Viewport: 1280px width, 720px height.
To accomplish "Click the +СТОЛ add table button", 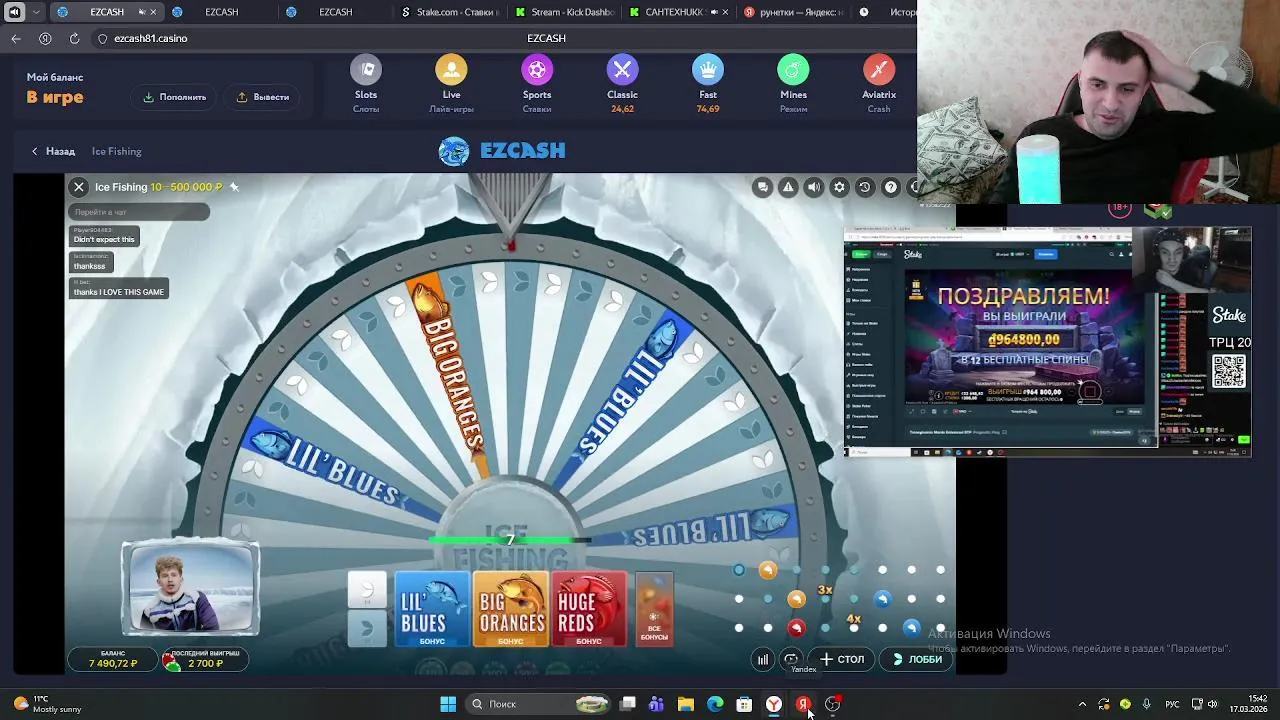I will 842,659.
